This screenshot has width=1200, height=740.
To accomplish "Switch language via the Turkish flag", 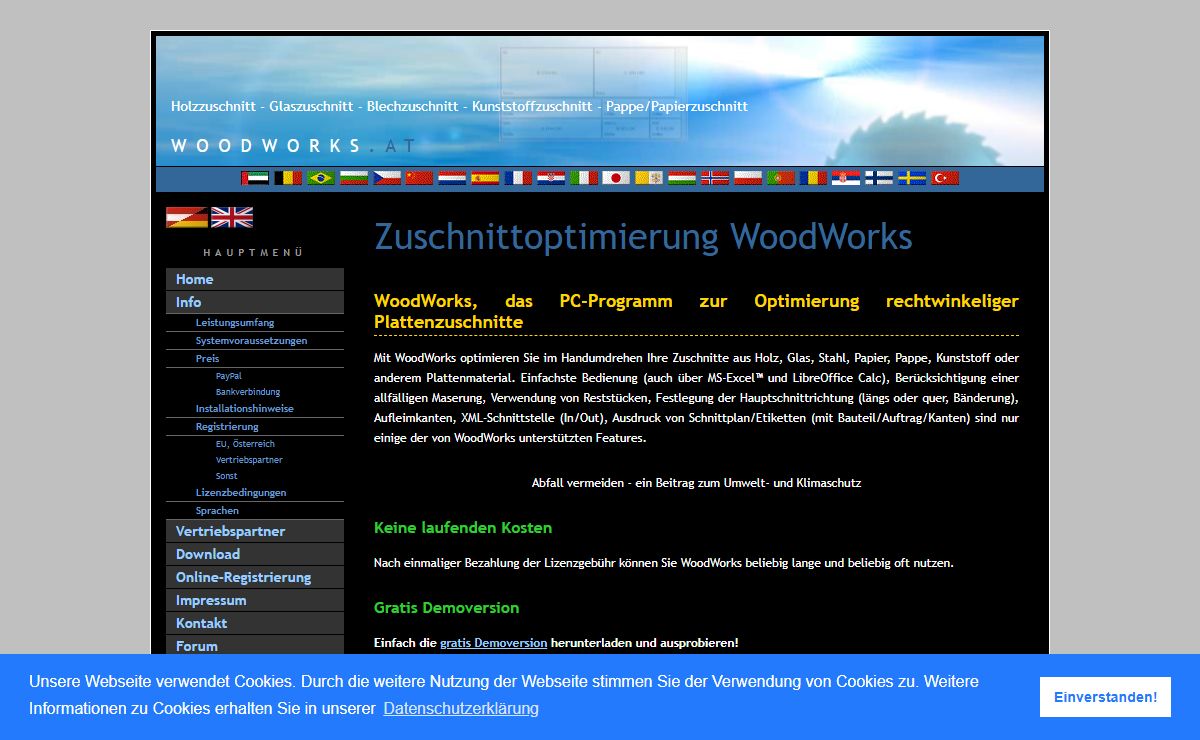I will (x=945, y=178).
